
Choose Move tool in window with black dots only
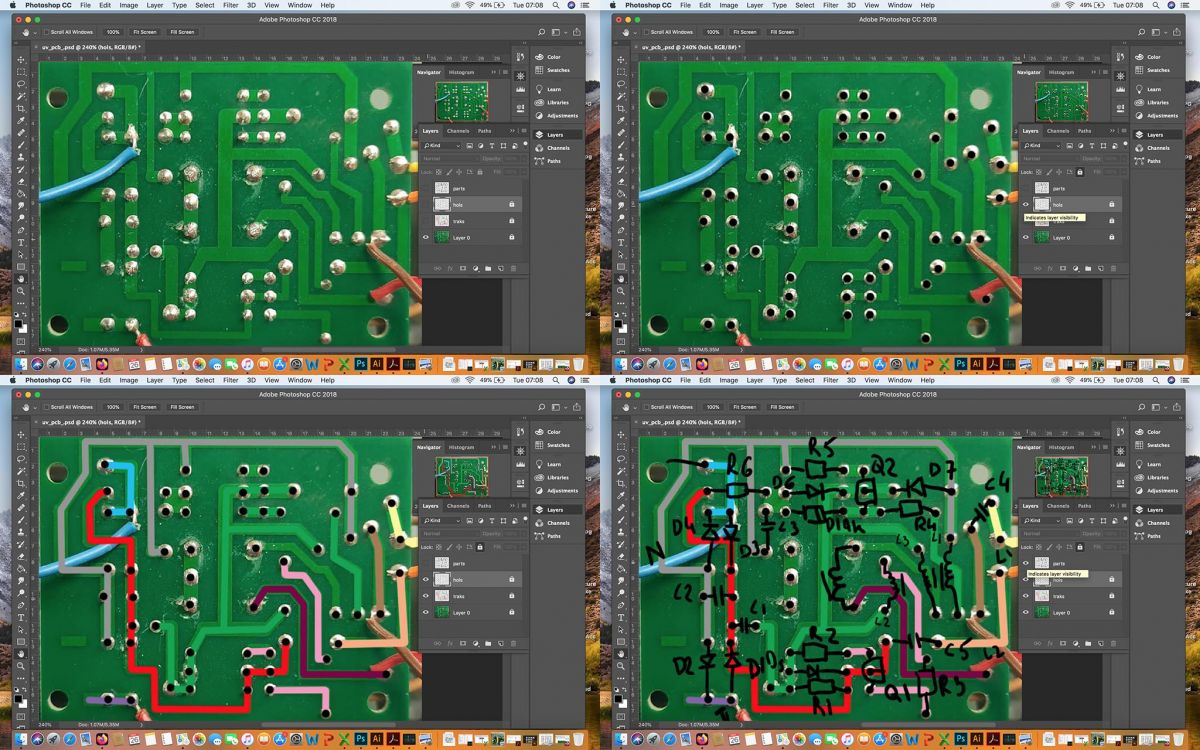[621, 59]
